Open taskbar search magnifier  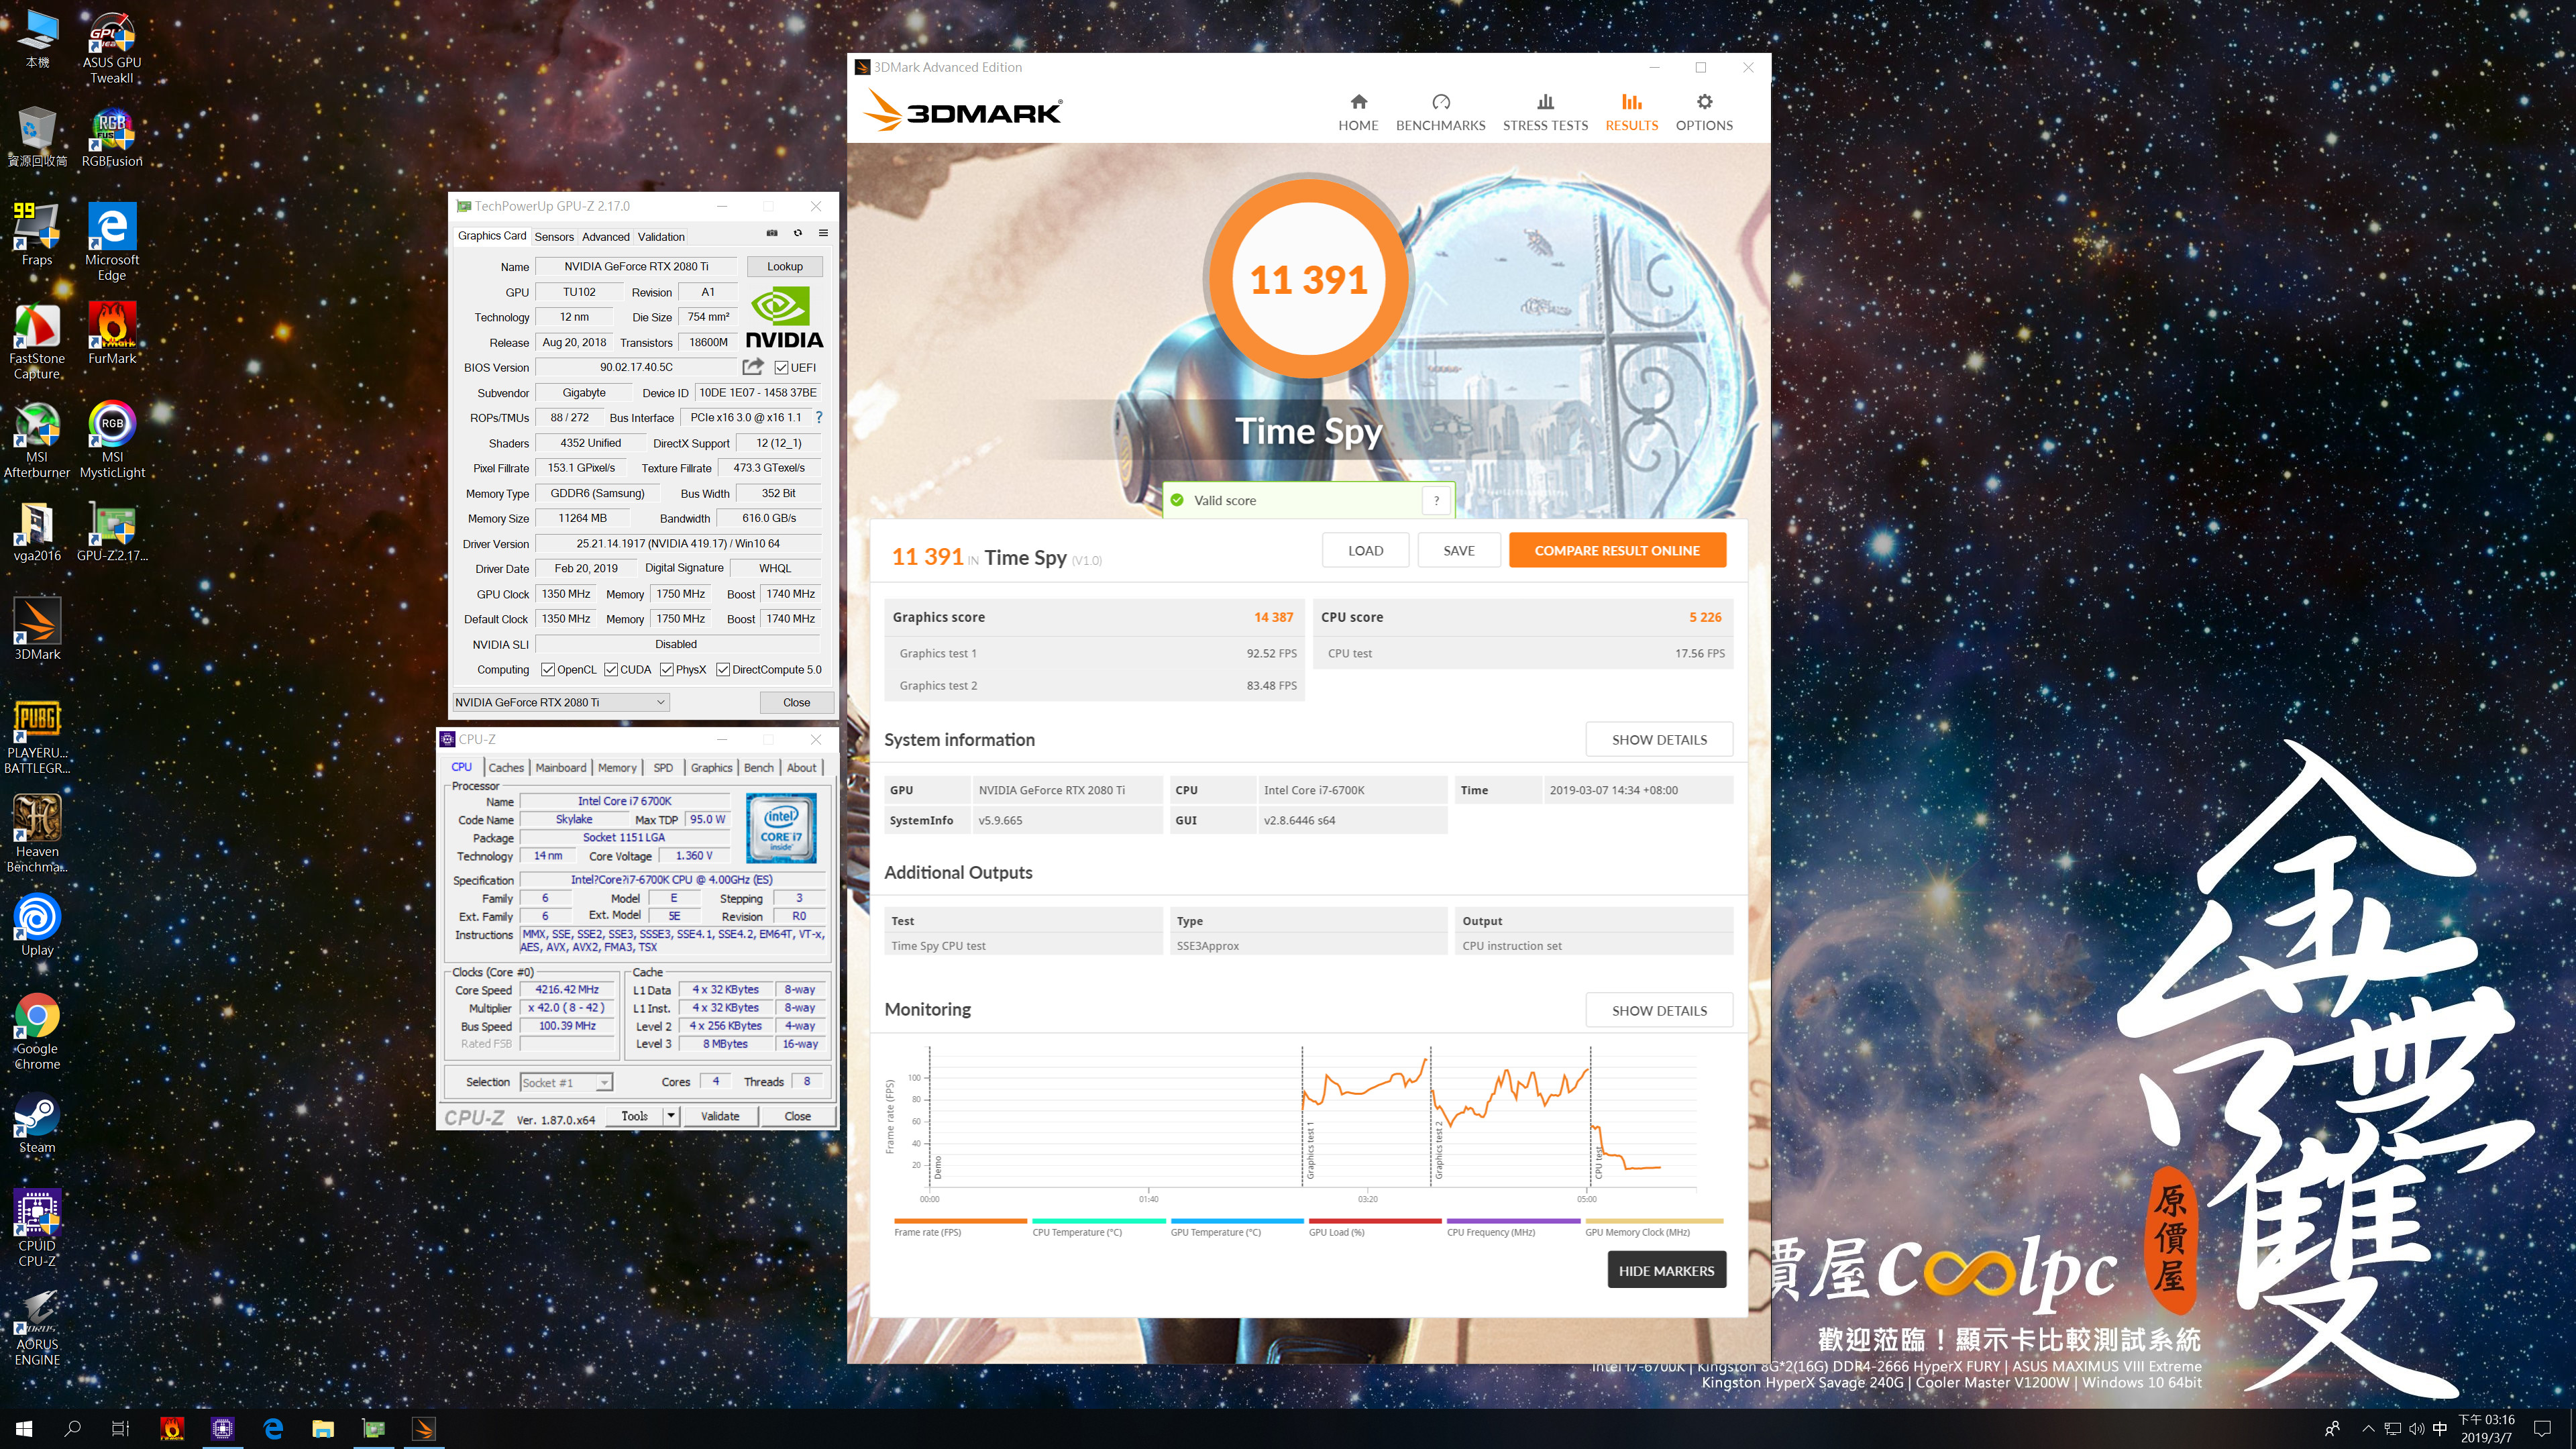[72, 1429]
